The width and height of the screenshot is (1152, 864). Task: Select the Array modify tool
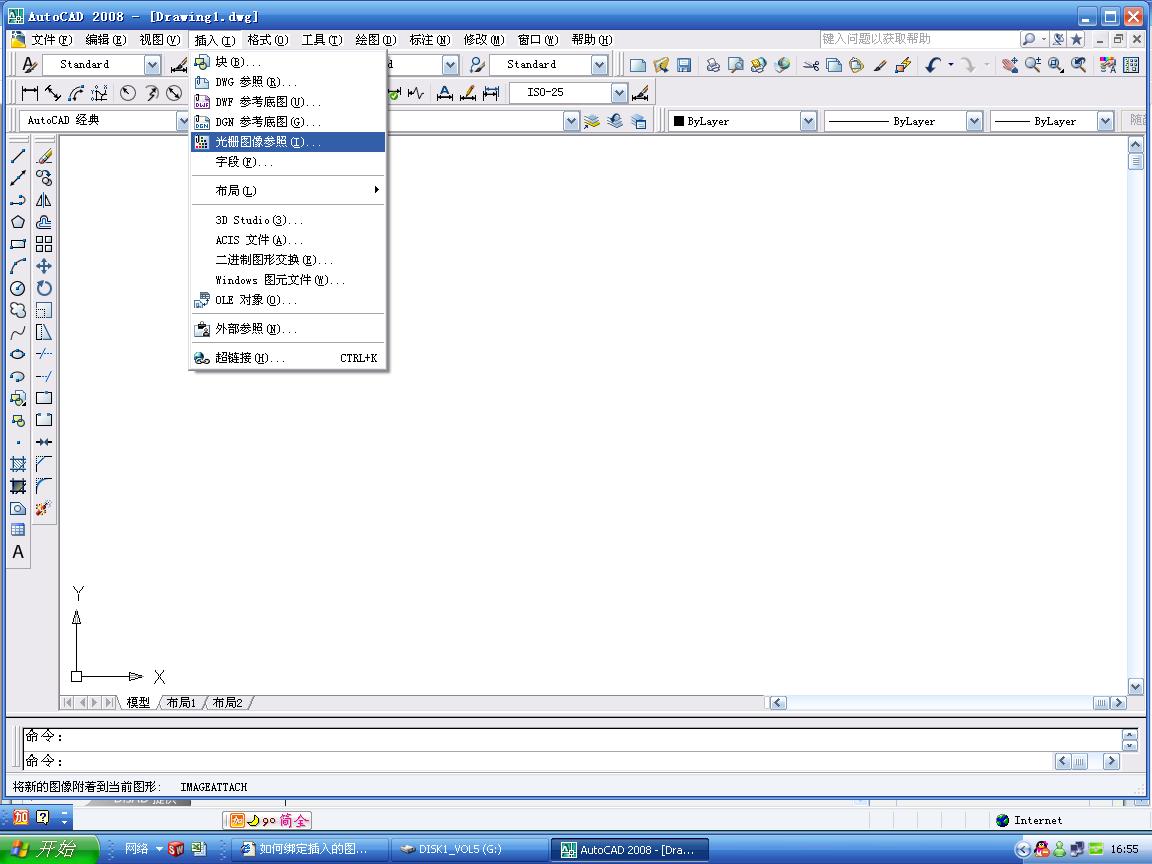click(44, 244)
